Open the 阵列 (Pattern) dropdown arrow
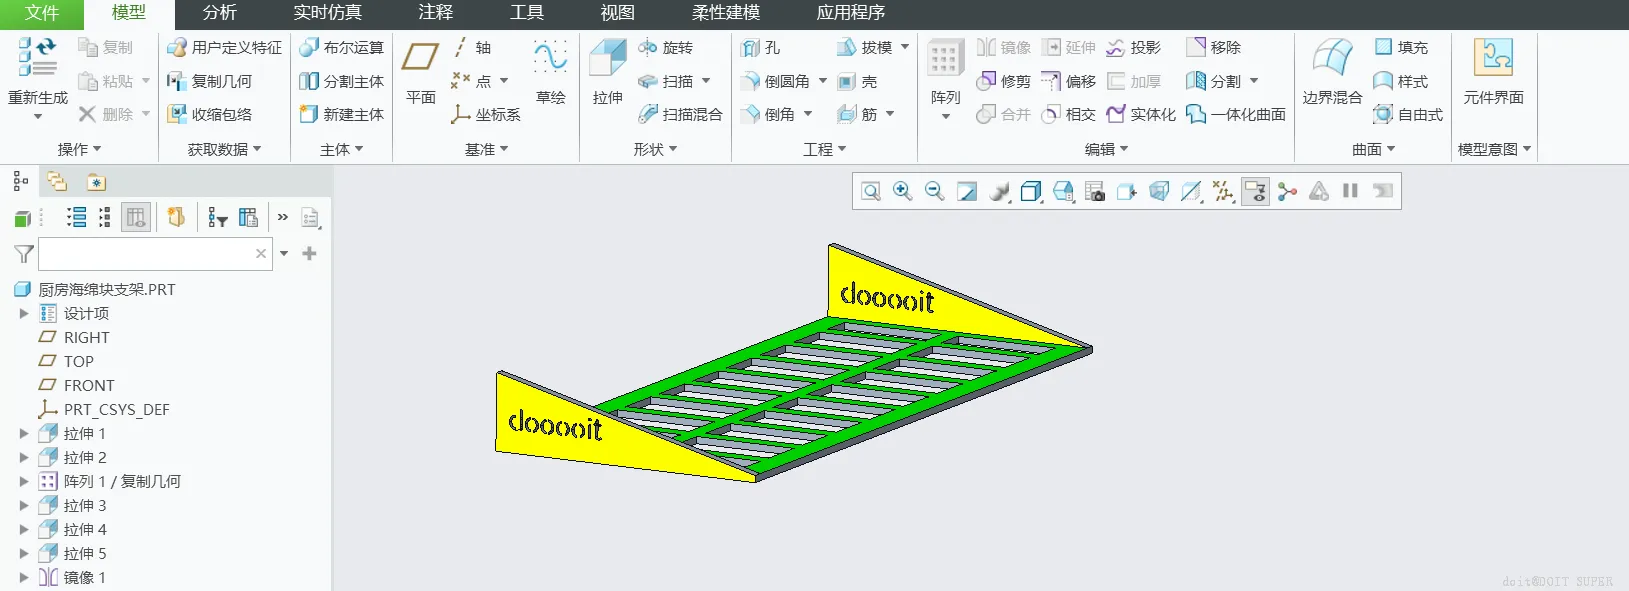Screen dimensions: 1629x591 click(946, 117)
